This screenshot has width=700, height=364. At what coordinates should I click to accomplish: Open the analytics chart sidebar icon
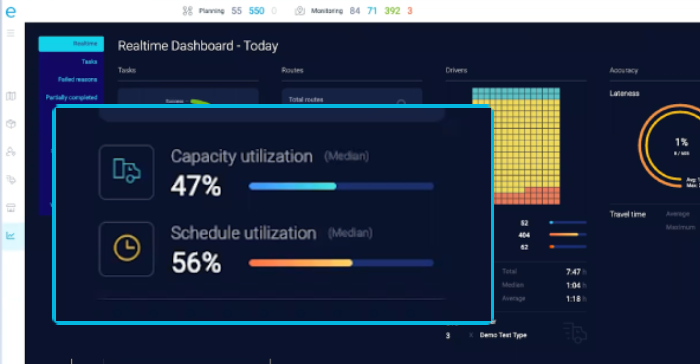pos(11,236)
